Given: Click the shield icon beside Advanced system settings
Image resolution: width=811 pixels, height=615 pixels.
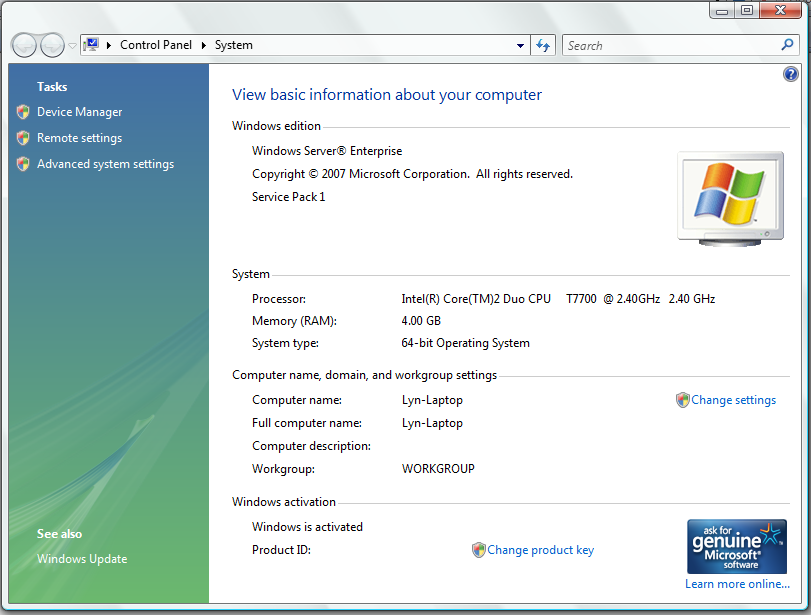Looking at the screenshot, I should pyautogui.click(x=23, y=164).
